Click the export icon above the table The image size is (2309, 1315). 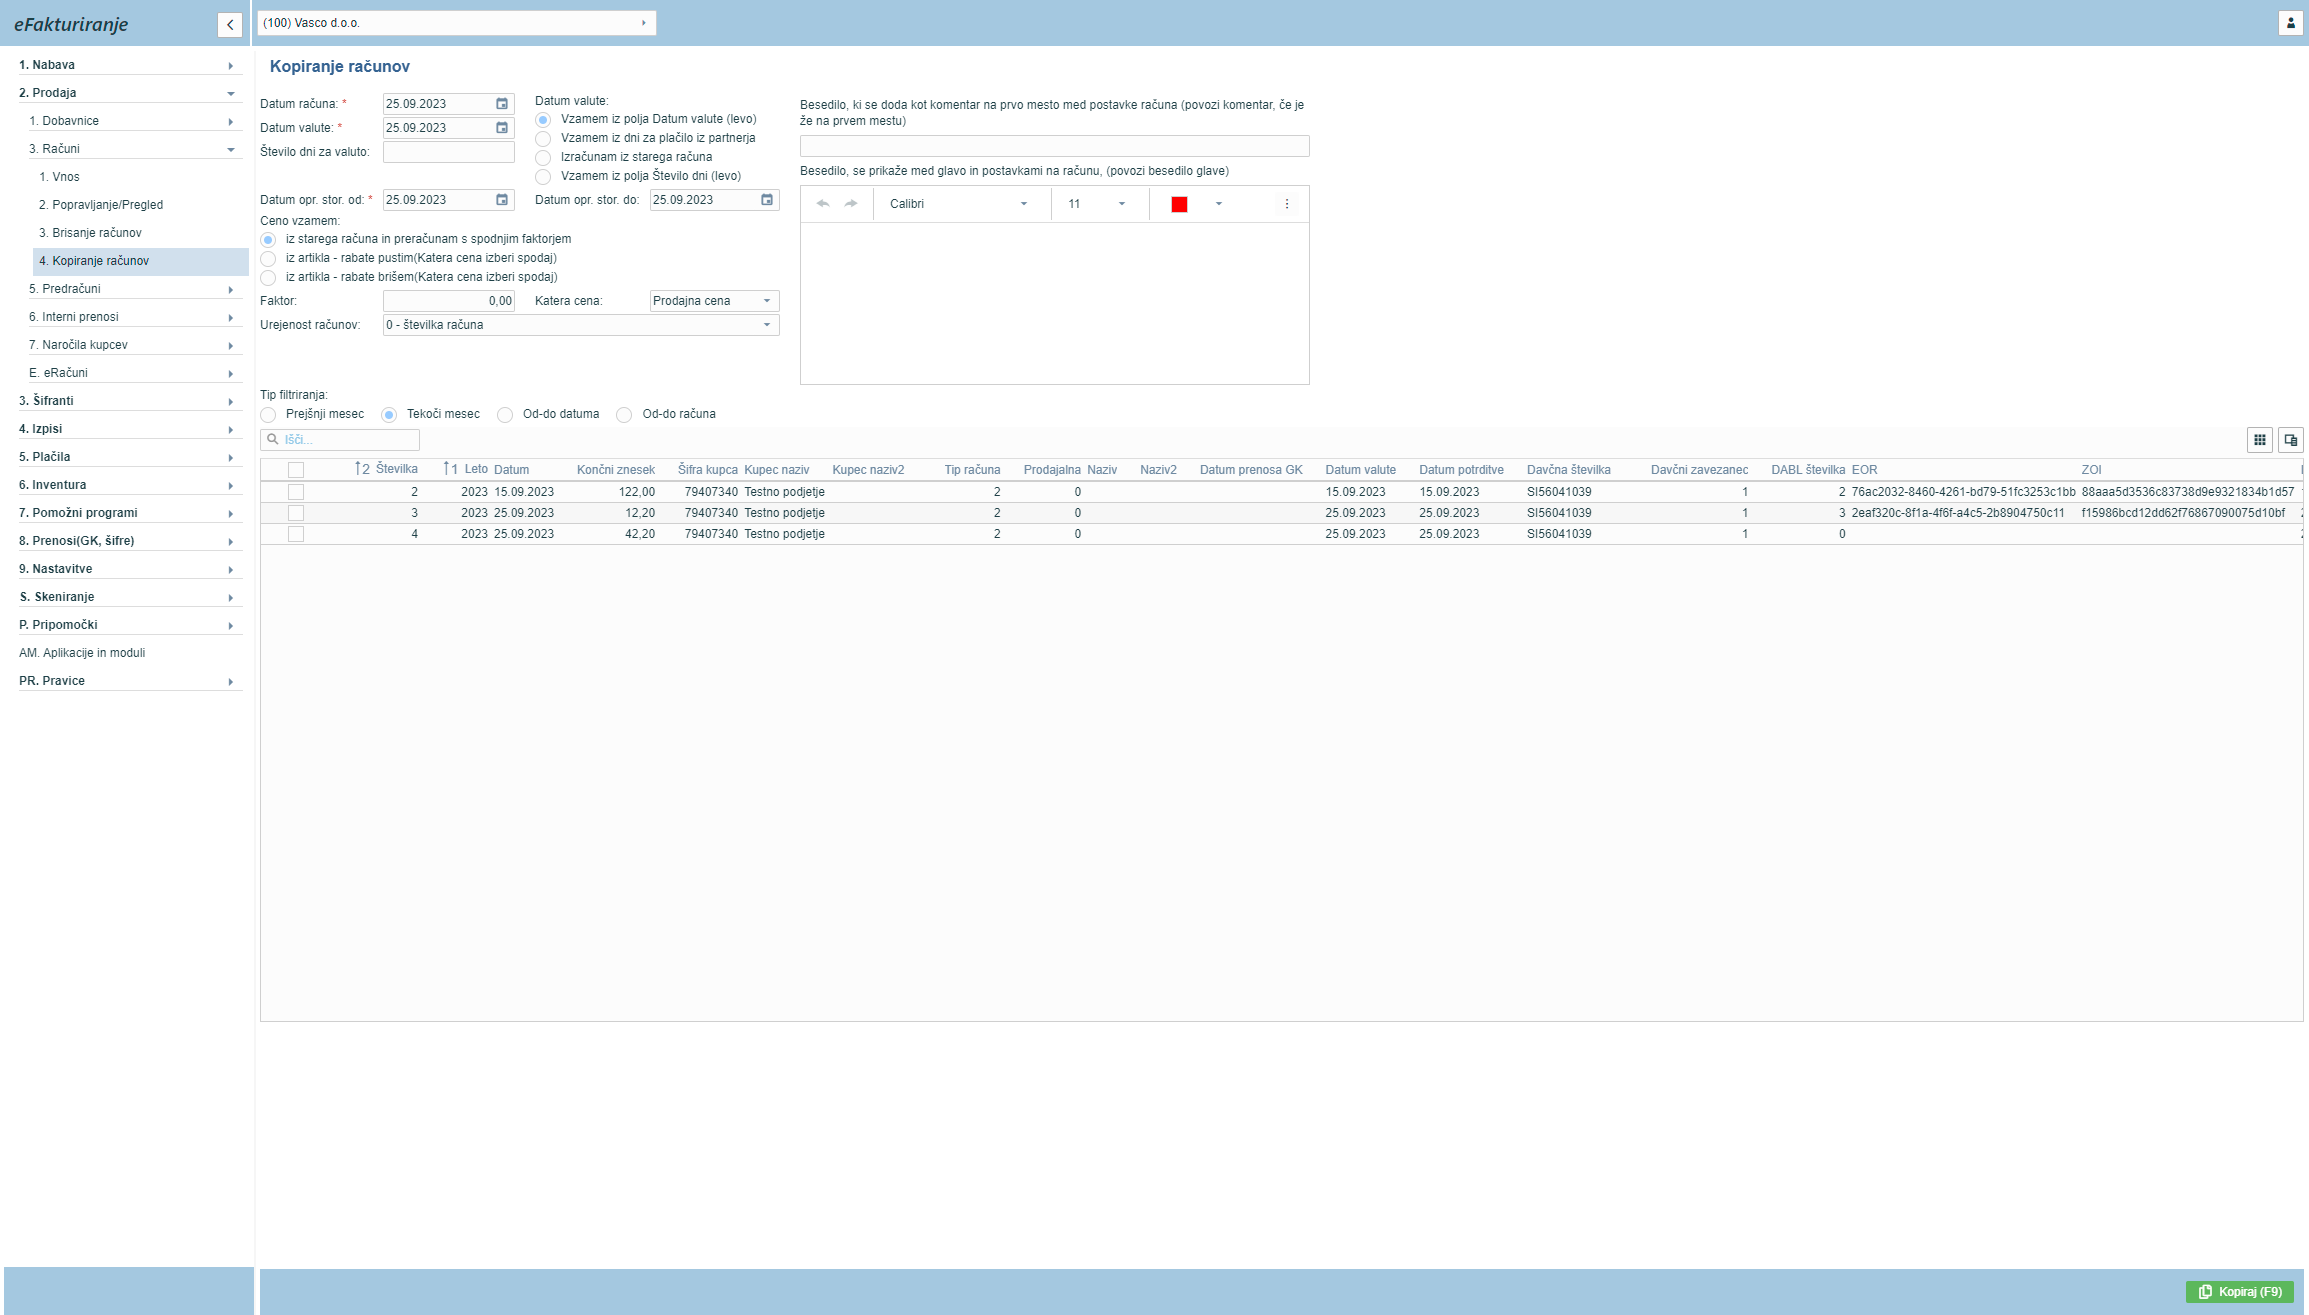tap(2290, 440)
